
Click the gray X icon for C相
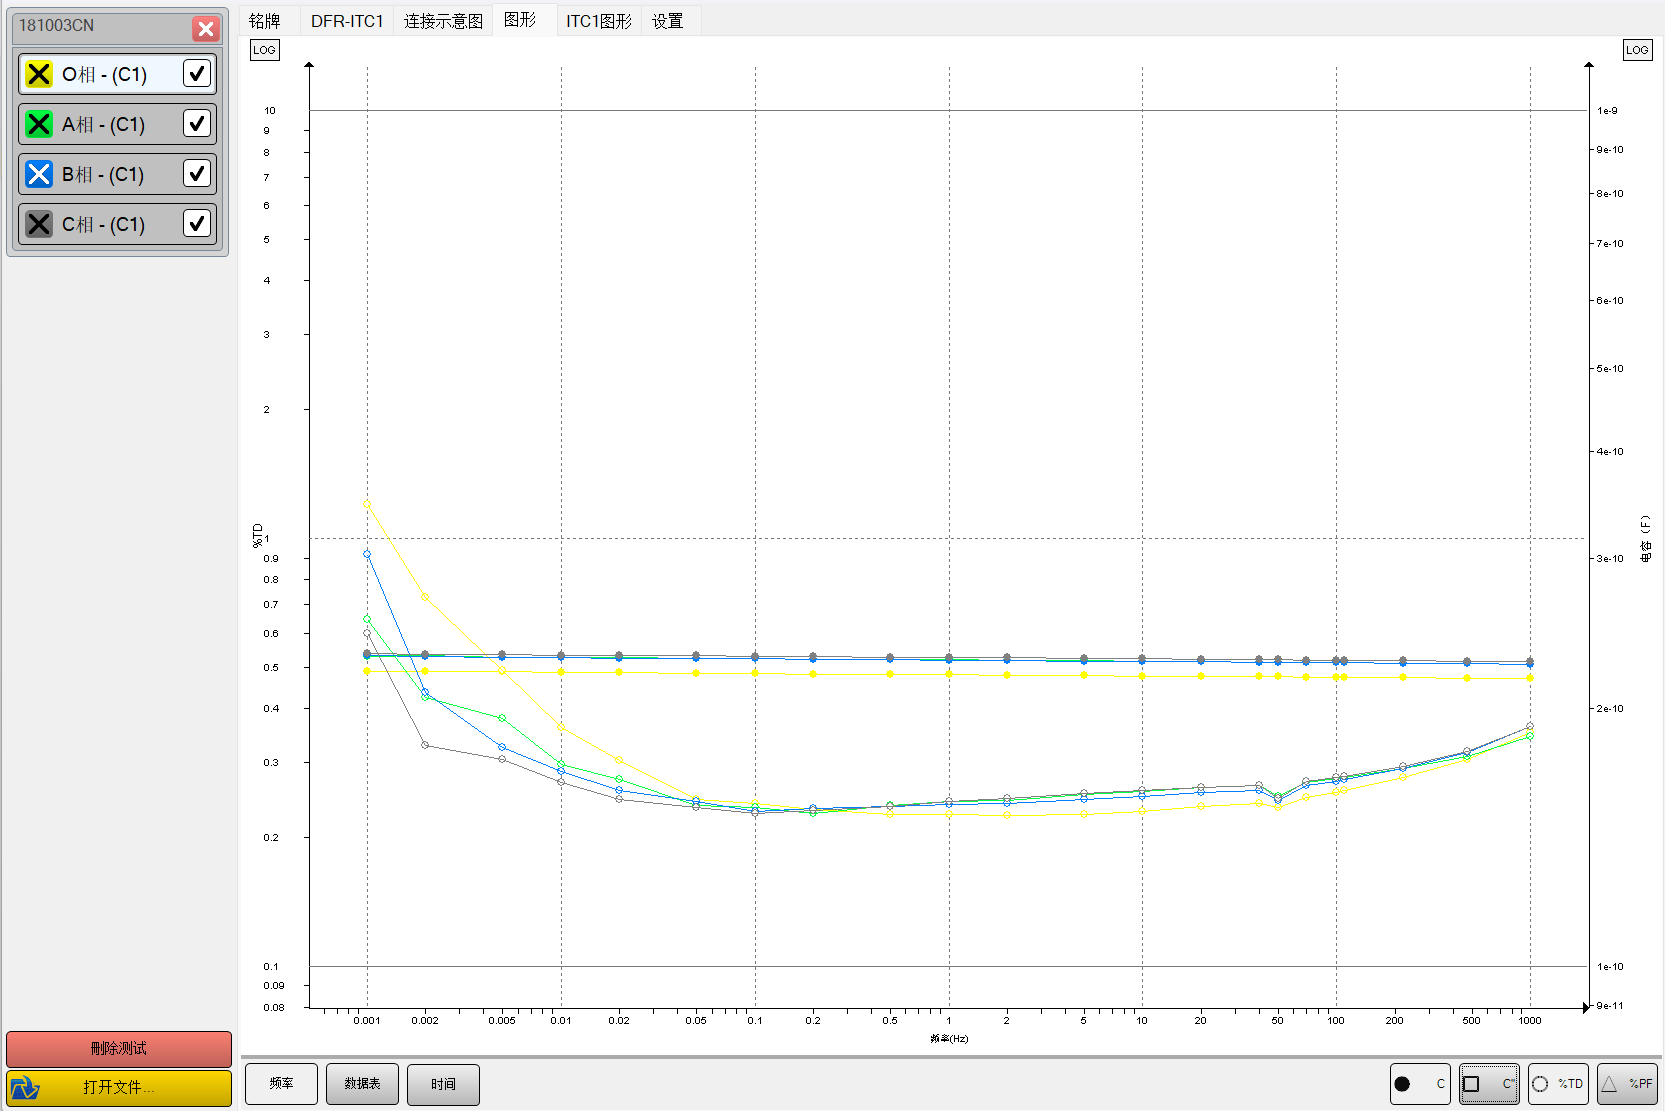point(39,224)
